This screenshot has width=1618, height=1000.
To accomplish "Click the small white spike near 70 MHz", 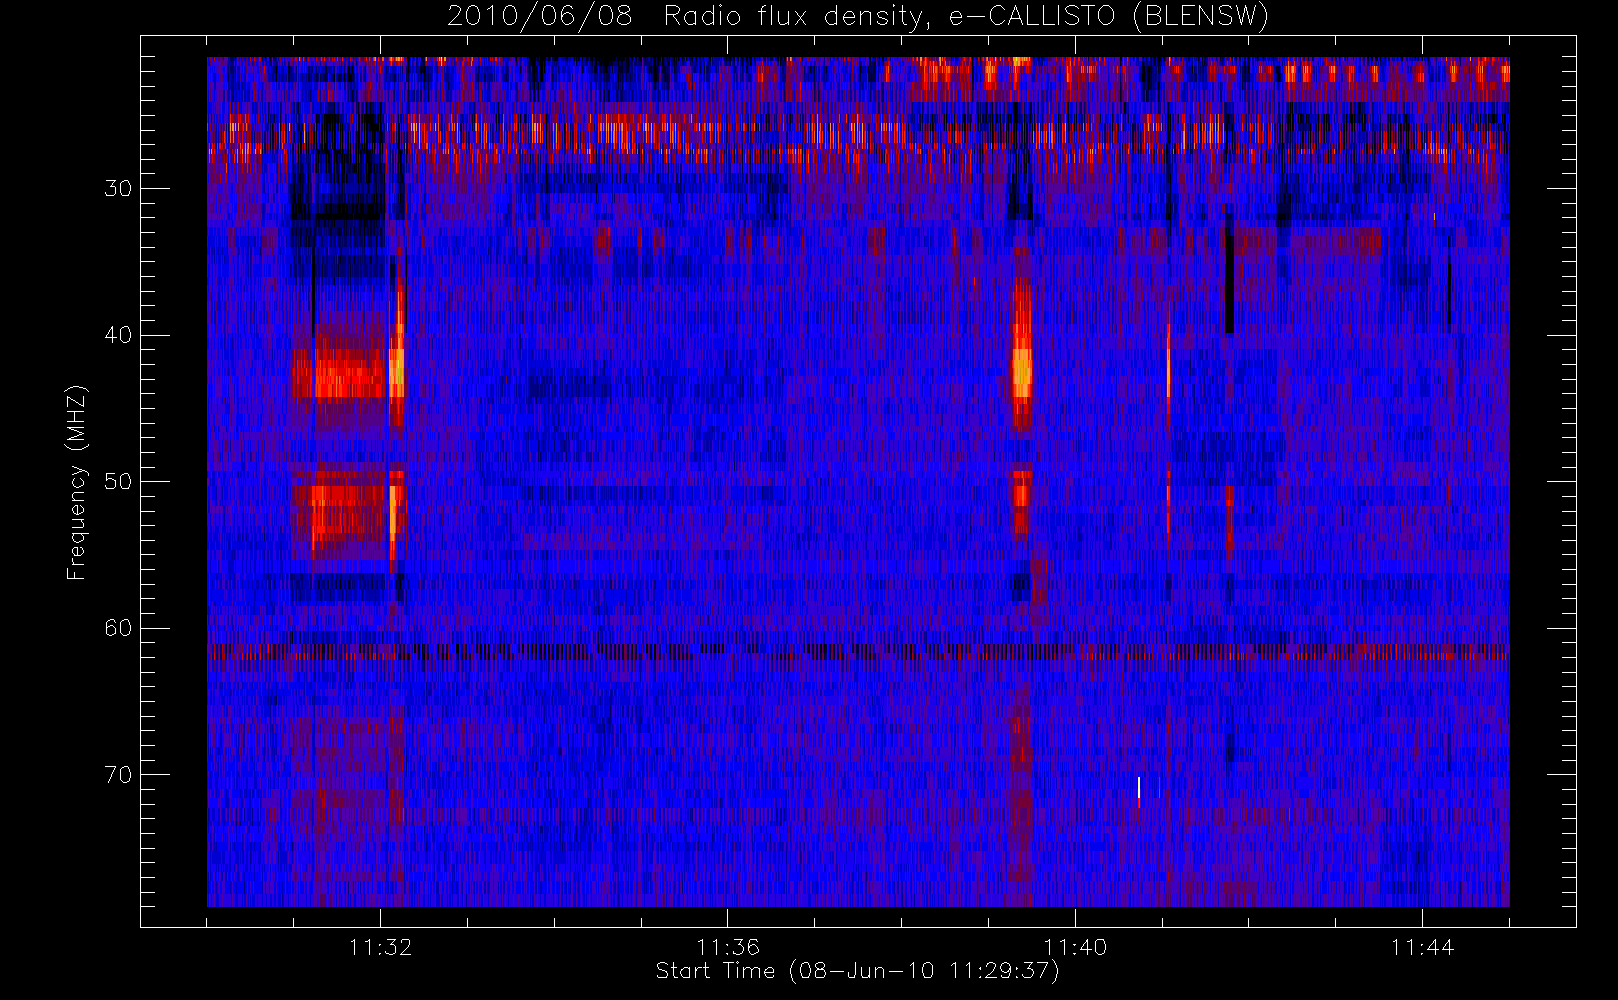I will click(x=1139, y=790).
